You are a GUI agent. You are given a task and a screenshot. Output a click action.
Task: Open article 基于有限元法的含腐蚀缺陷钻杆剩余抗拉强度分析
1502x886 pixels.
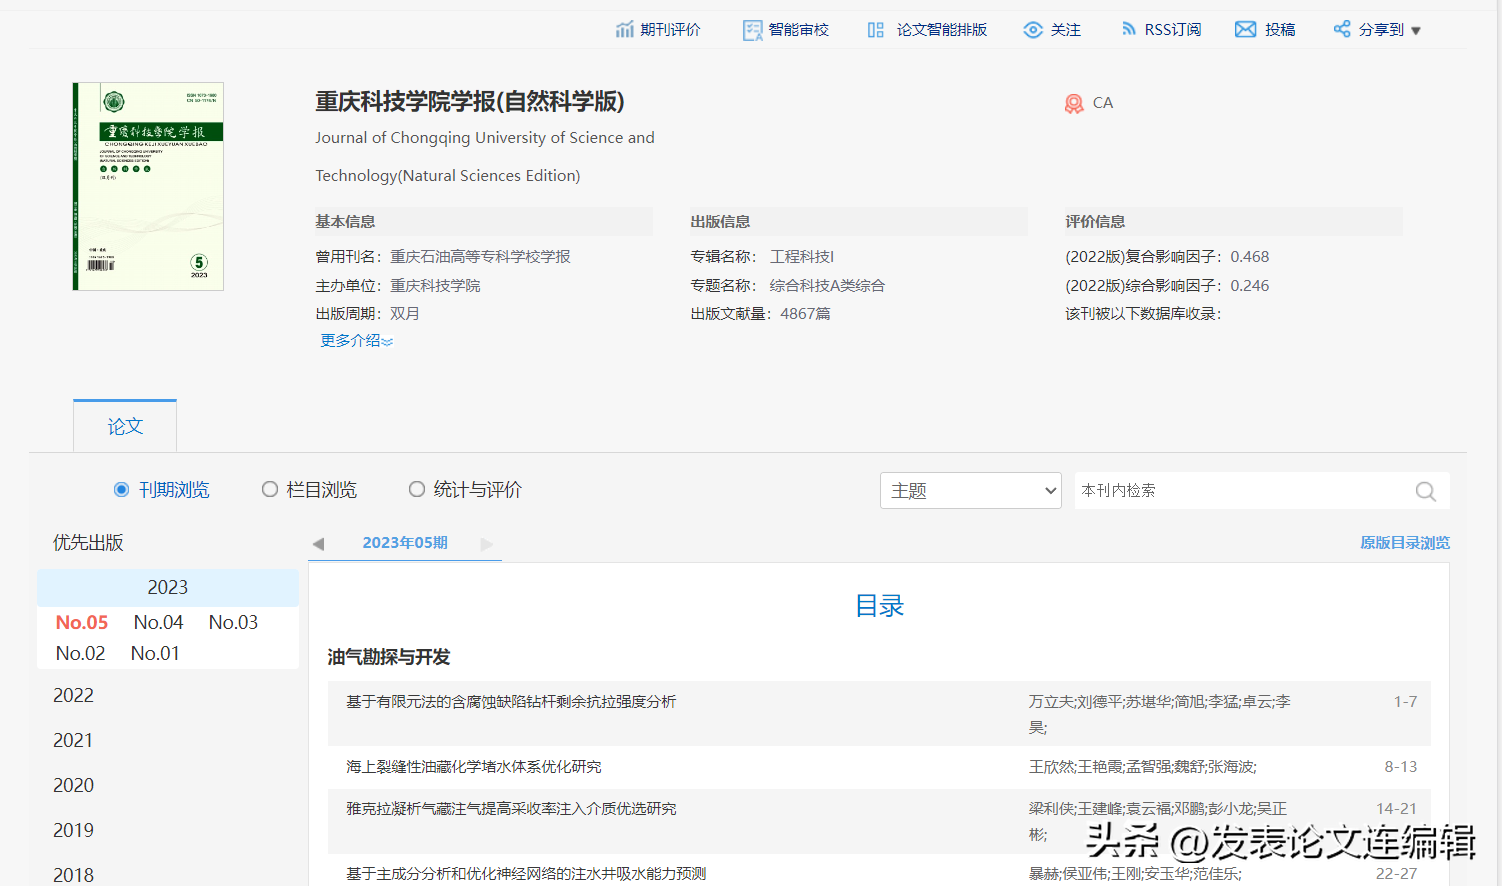point(511,702)
